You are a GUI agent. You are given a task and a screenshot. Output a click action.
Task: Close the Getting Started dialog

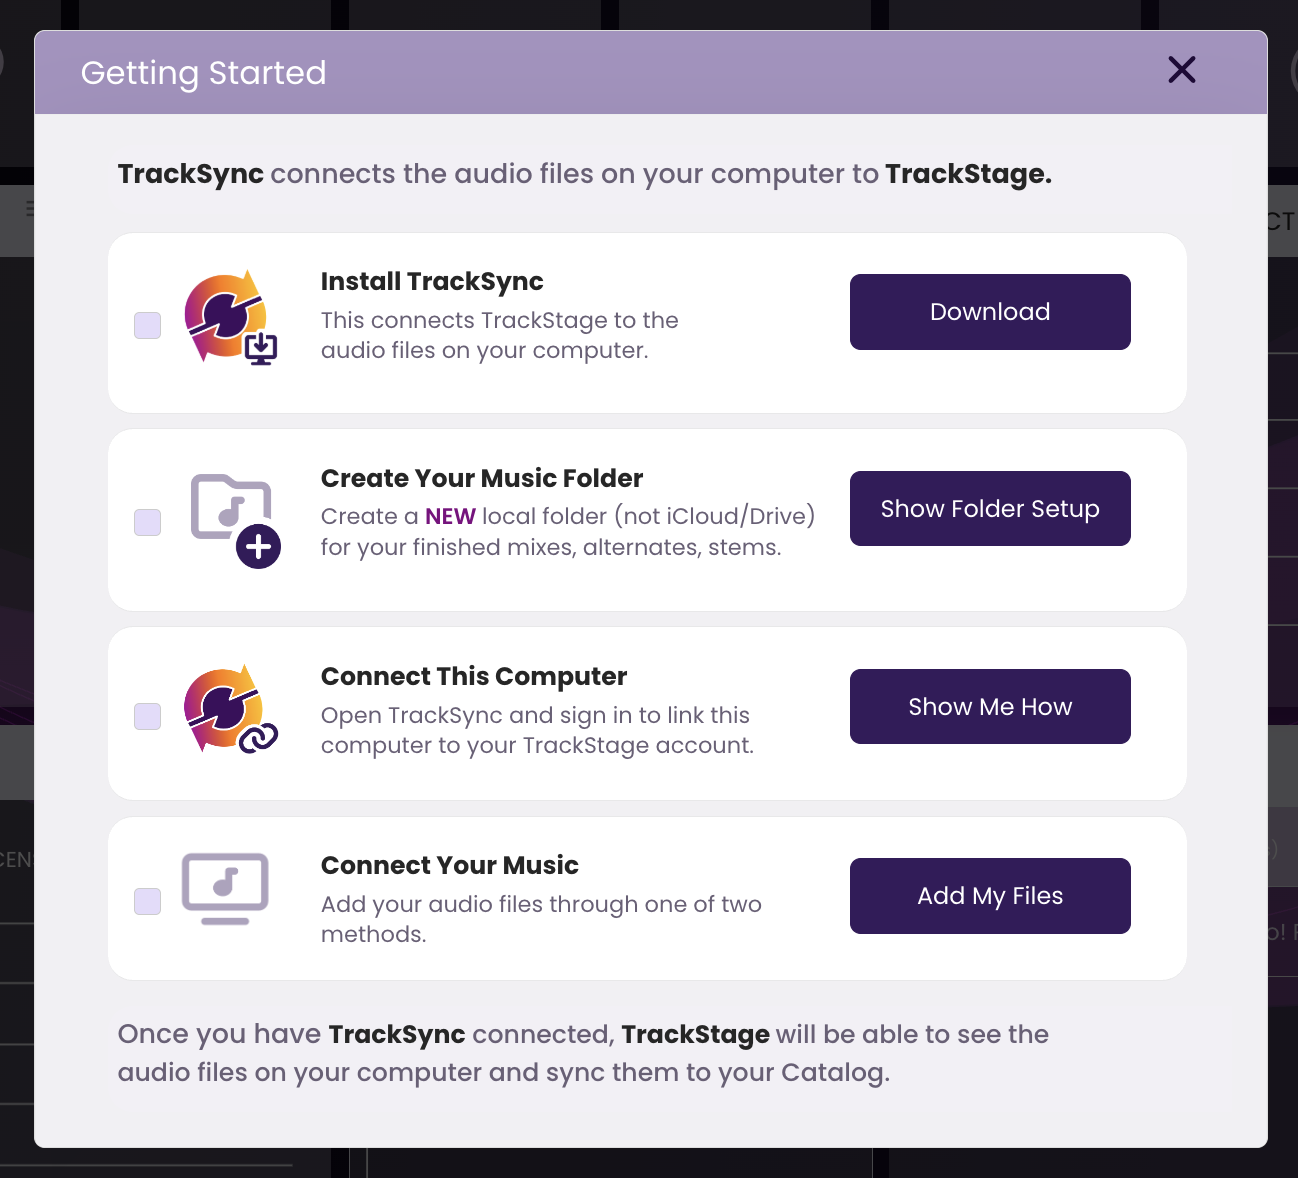tap(1182, 70)
